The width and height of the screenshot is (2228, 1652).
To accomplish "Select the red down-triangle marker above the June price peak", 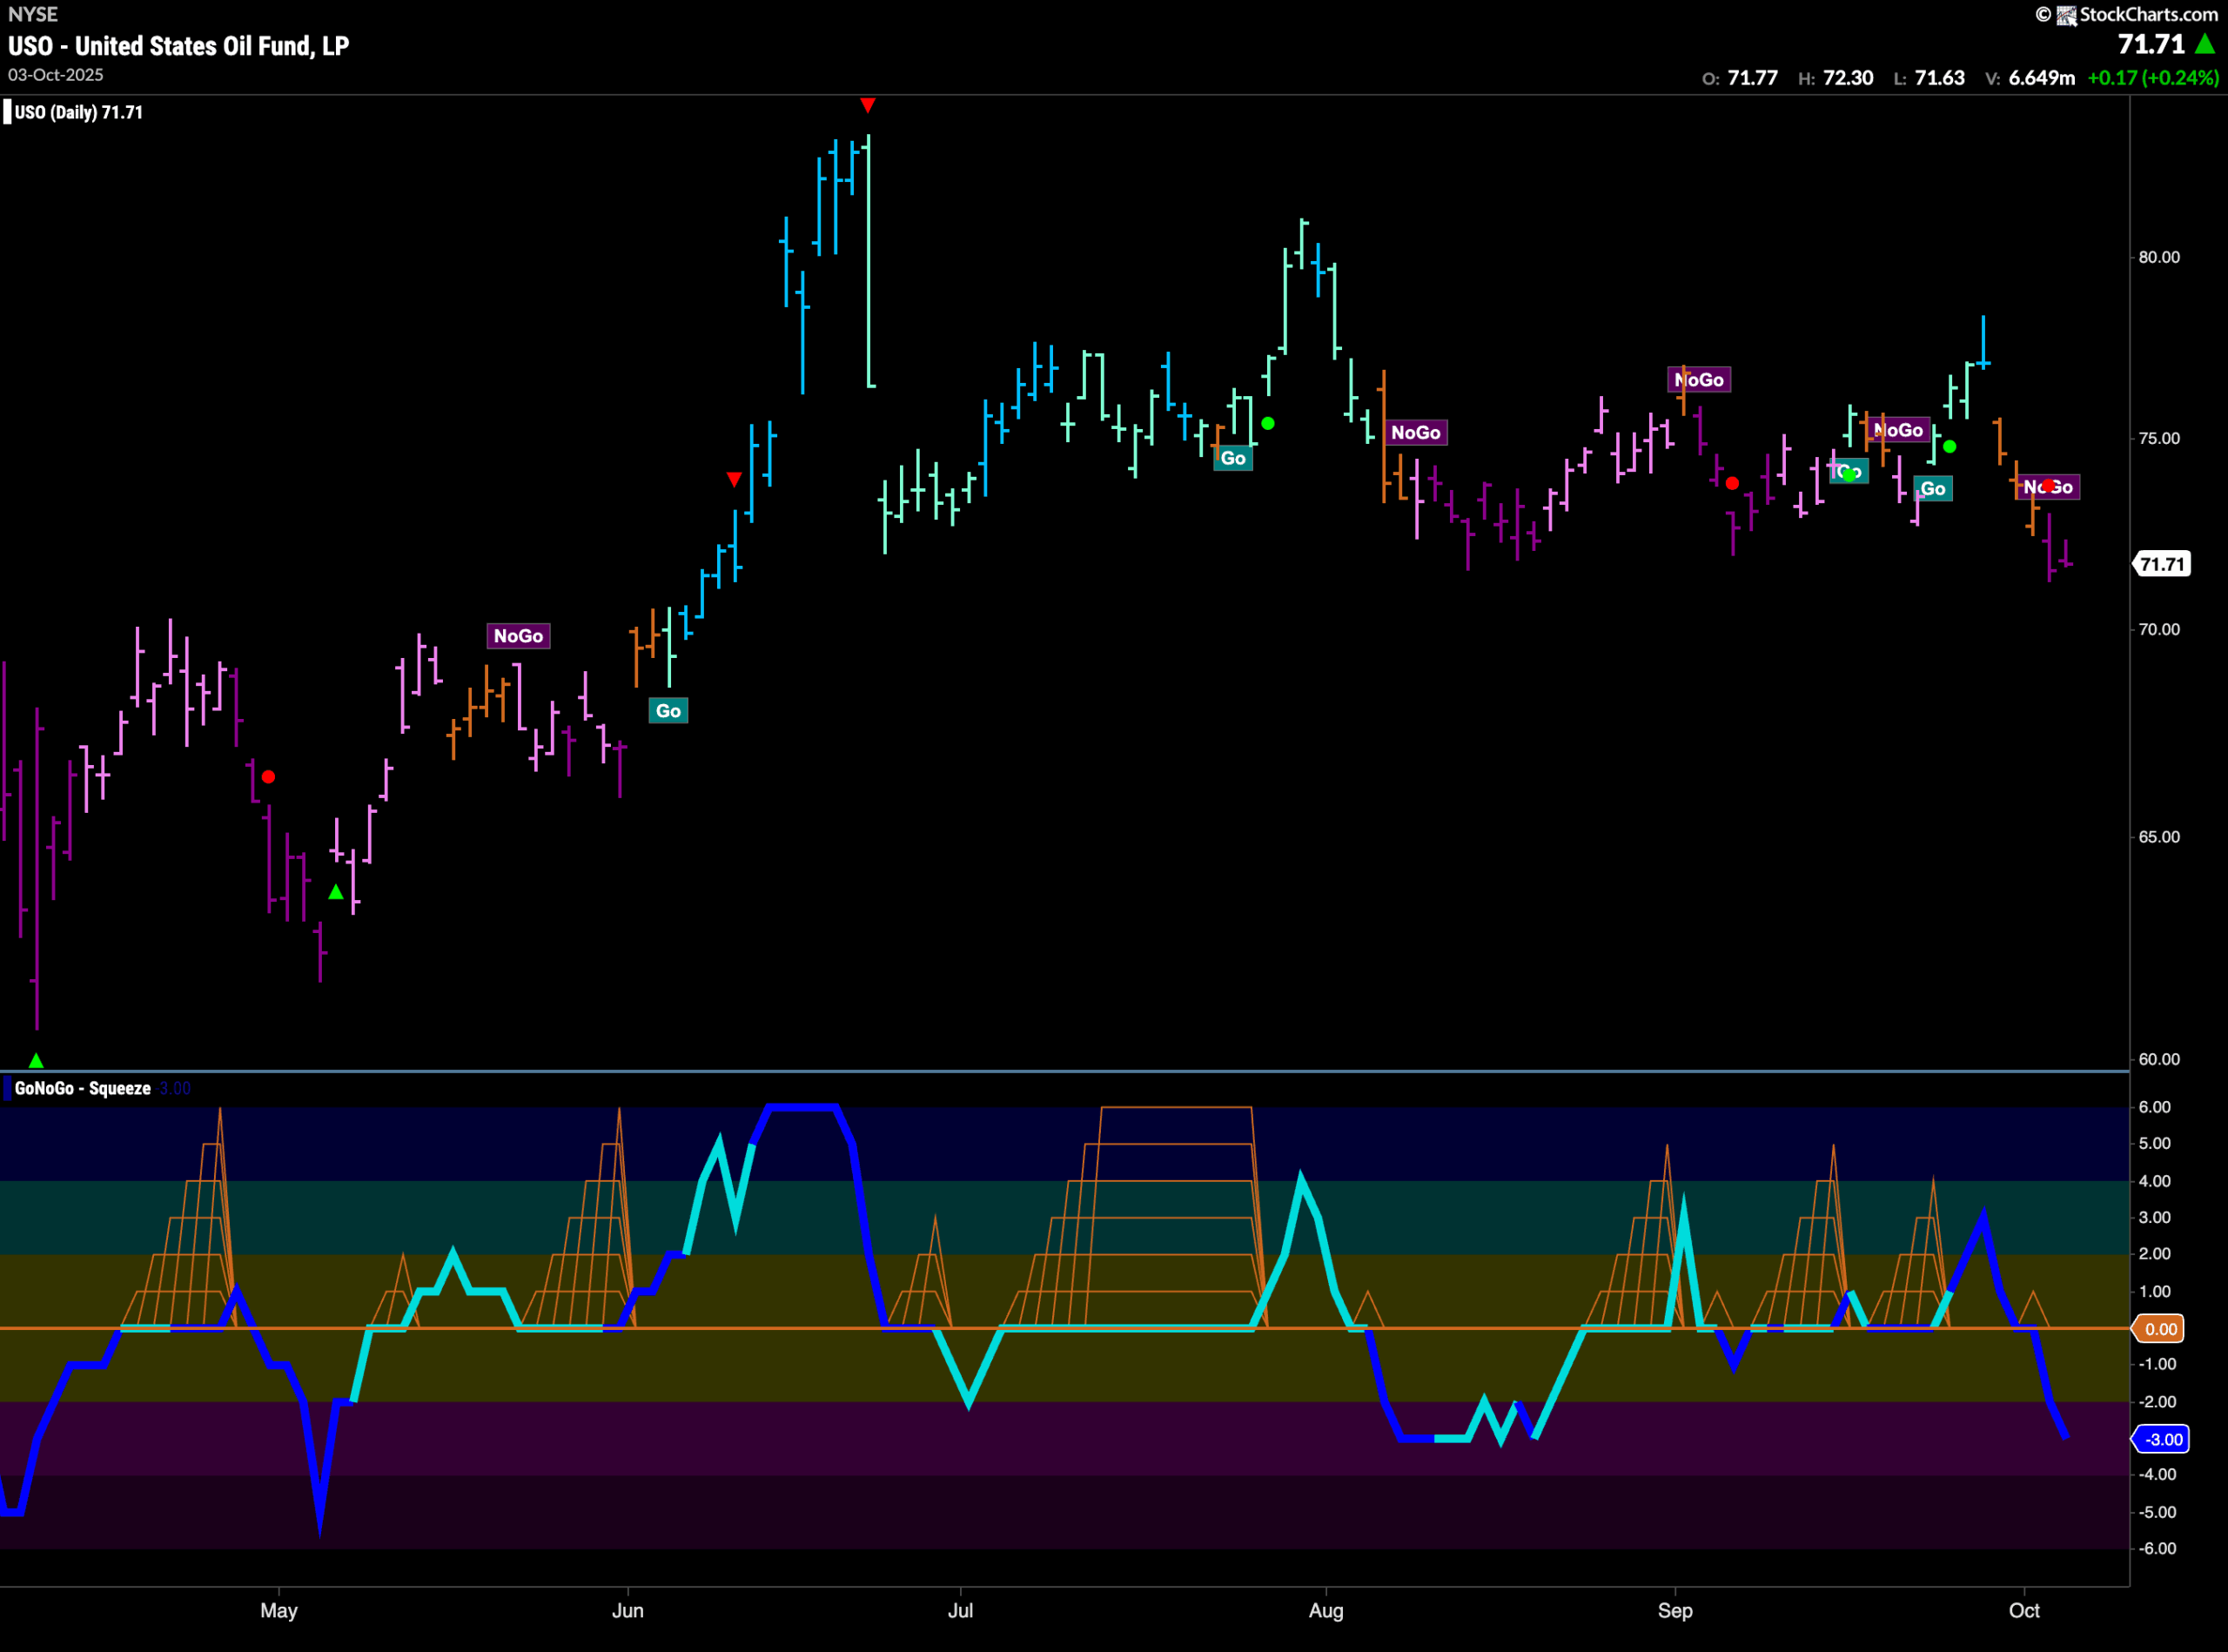I will click(868, 105).
